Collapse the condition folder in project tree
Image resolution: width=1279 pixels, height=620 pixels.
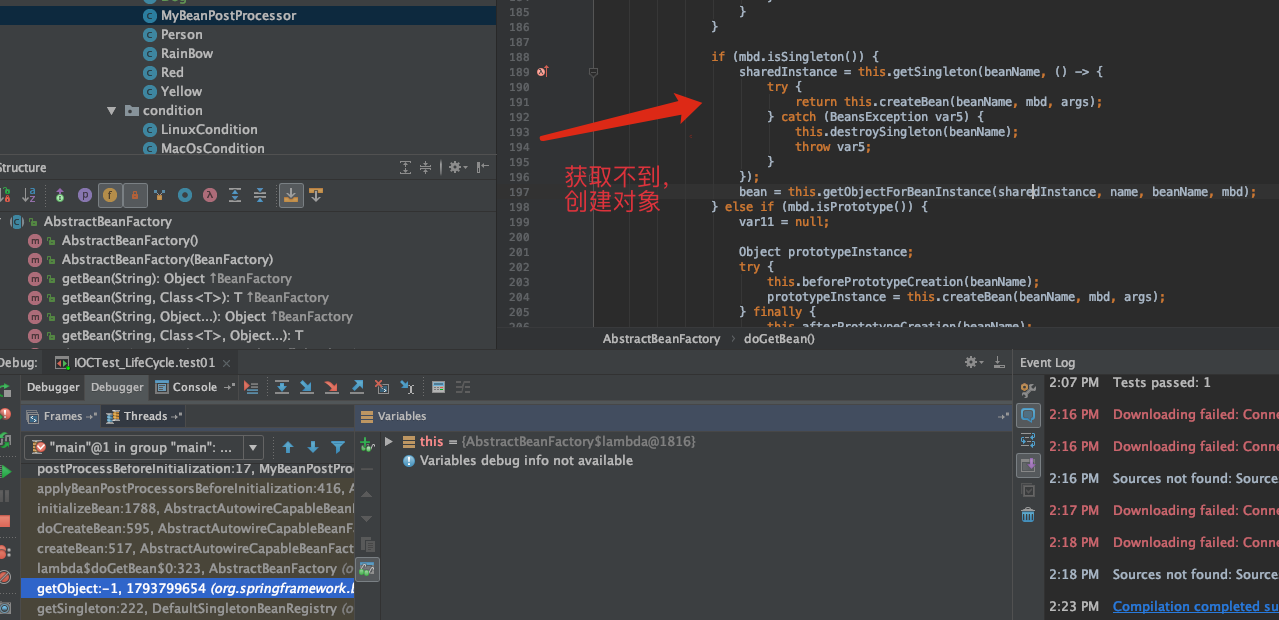coord(112,111)
